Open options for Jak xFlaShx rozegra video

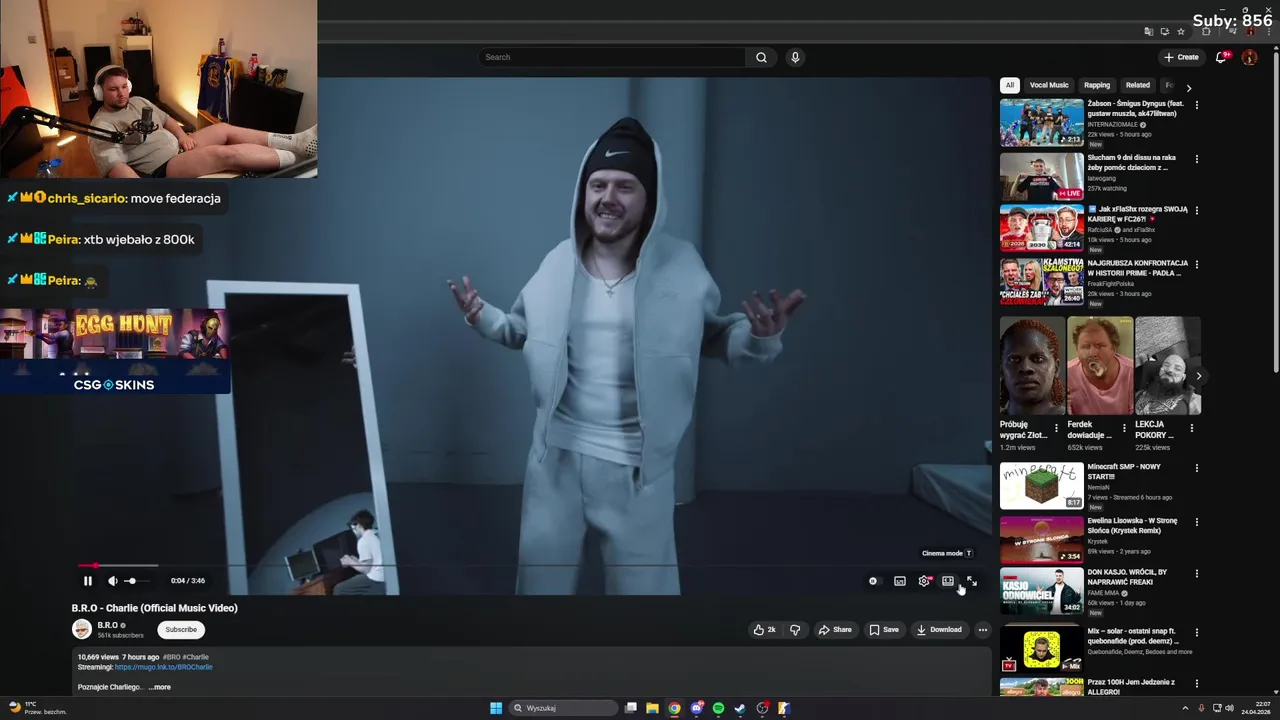click(1197, 211)
